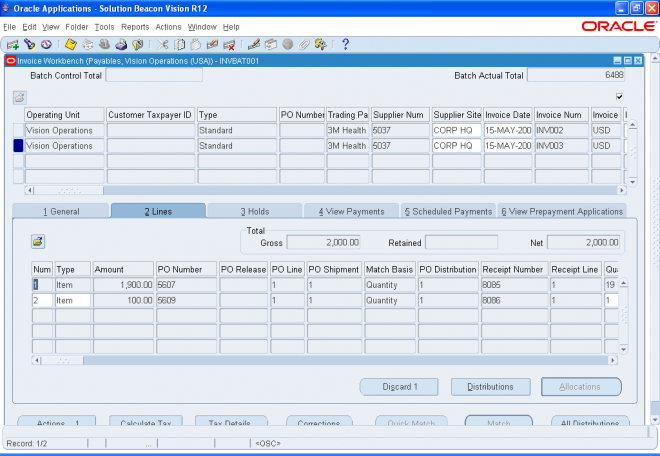This screenshot has width=660, height=456.
Task: Open 6 View Prepayment Applications tab
Action: [562, 211]
